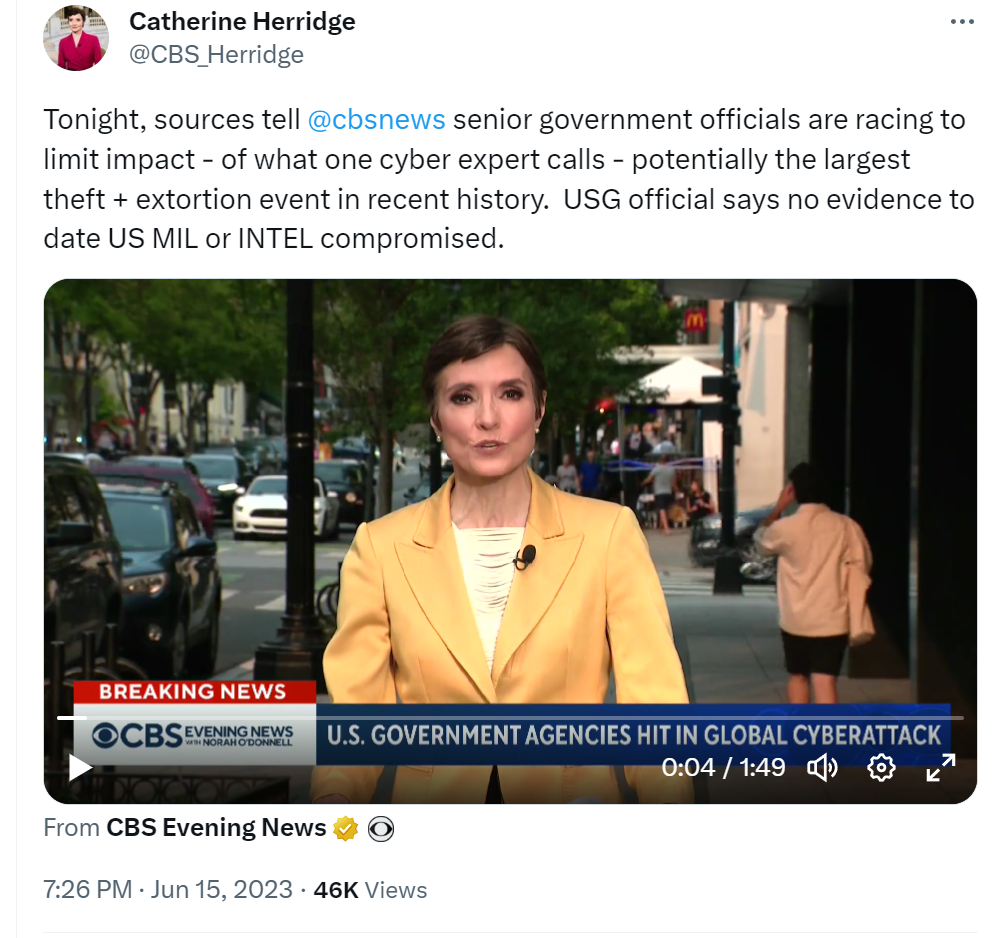Seek along the video progress bar
The height and width of the screenshot is (938, 1004).
pos(510,718)
